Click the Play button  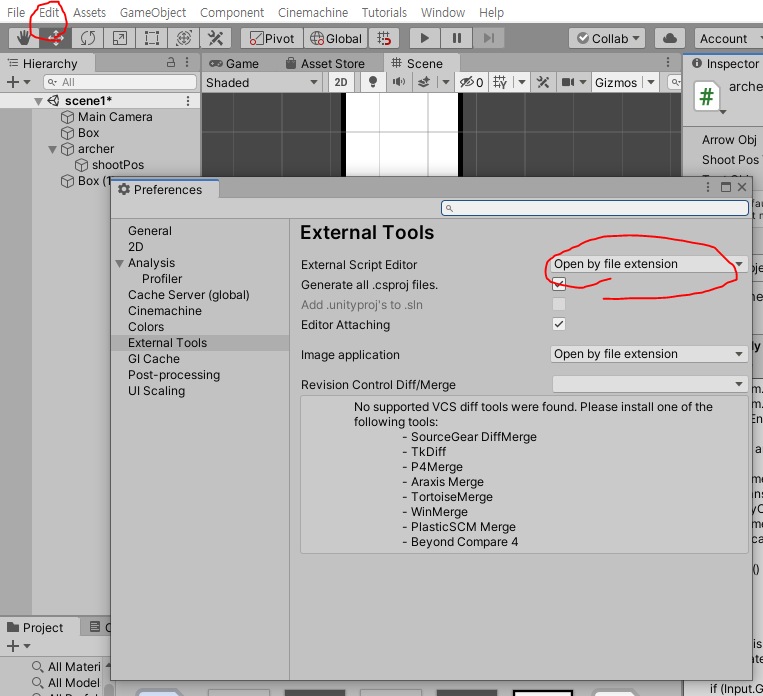click(424, 38)
